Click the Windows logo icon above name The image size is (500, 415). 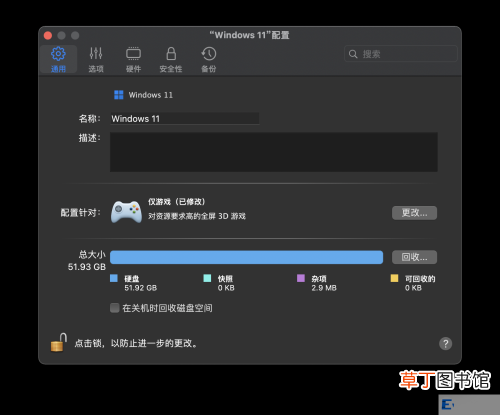(119, 95)
